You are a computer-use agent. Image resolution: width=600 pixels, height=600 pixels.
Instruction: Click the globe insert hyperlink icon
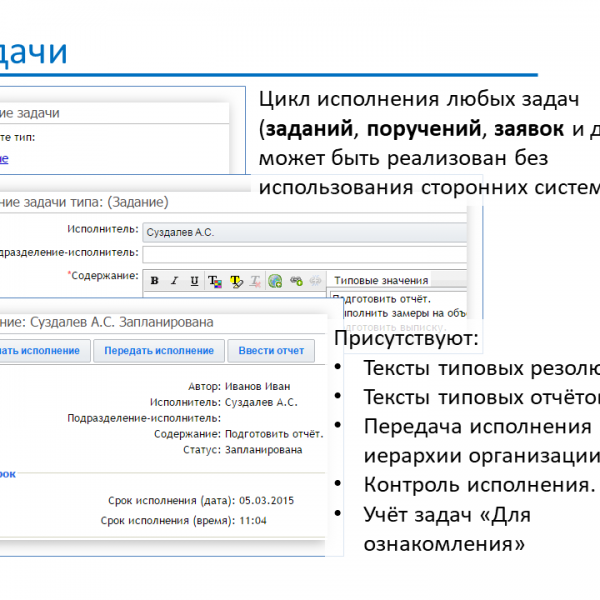click(x=275, y=281)
